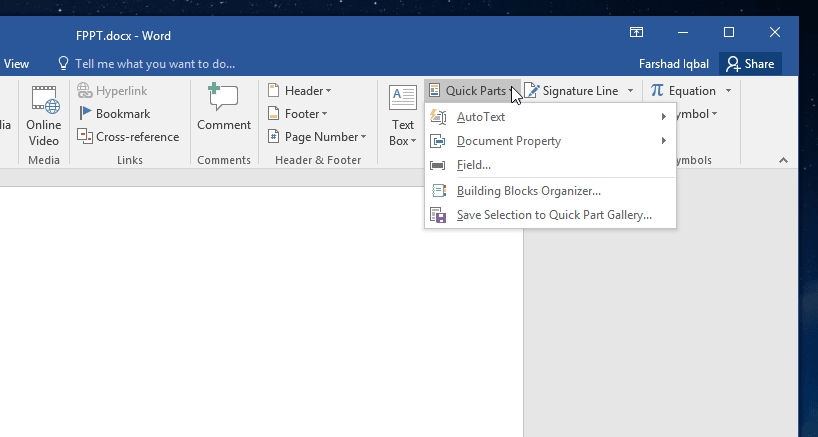Open the Equation pi icon

pos(658,91)
